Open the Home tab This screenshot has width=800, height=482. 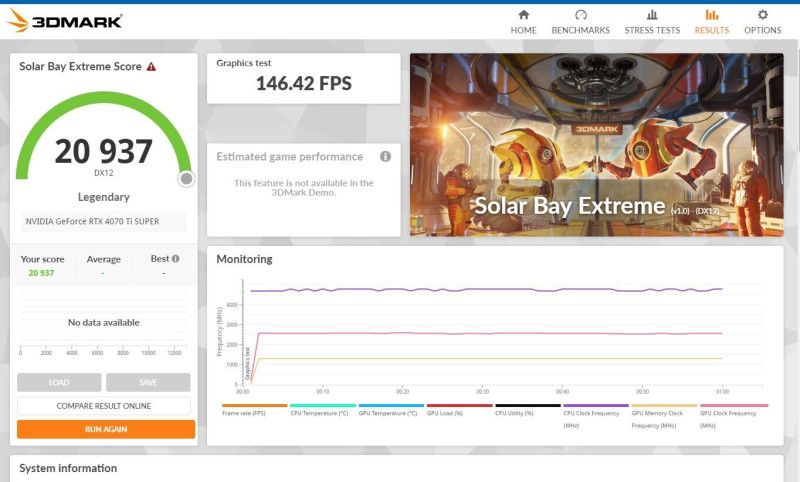click(x=523, y=22)
